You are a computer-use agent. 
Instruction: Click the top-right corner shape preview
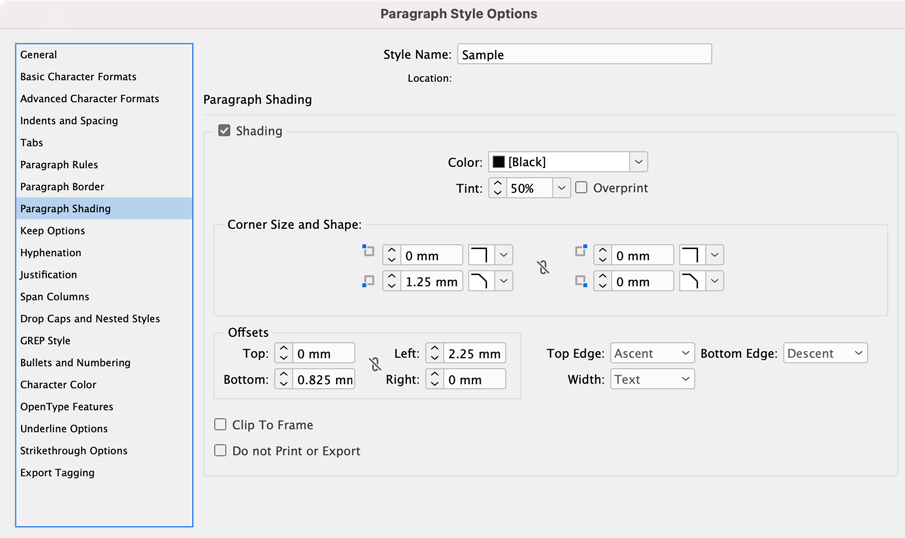tap(692, 255)
